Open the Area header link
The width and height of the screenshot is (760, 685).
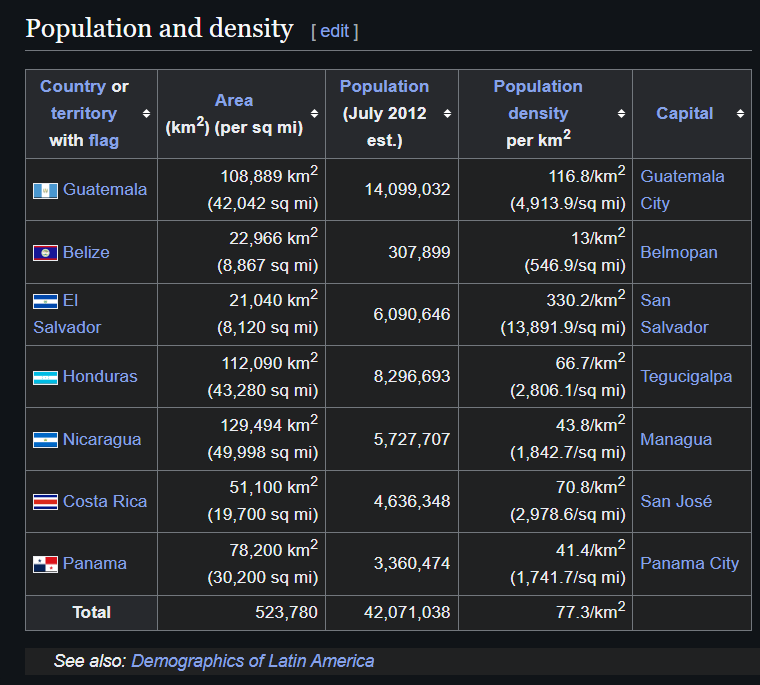coord(234,100)
